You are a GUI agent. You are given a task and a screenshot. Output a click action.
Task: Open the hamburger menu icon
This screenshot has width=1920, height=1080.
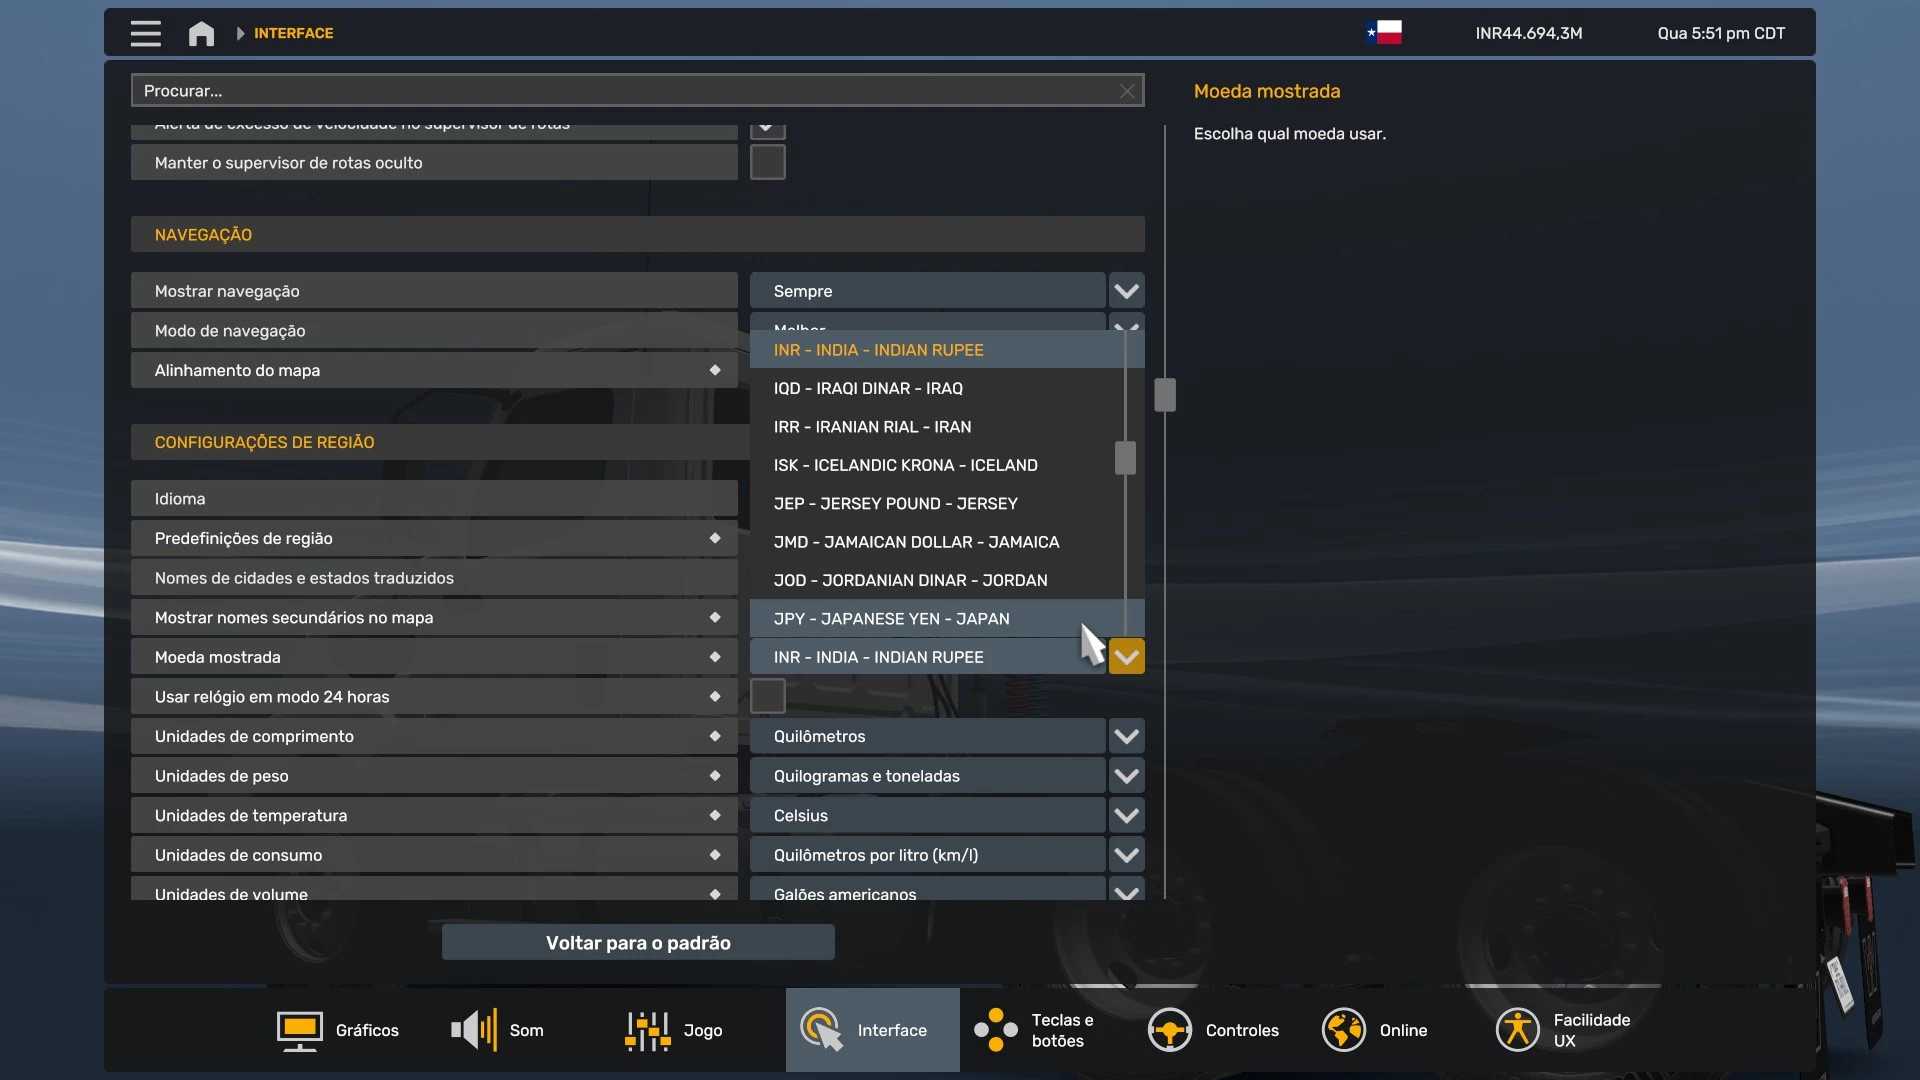pos(145,33)
